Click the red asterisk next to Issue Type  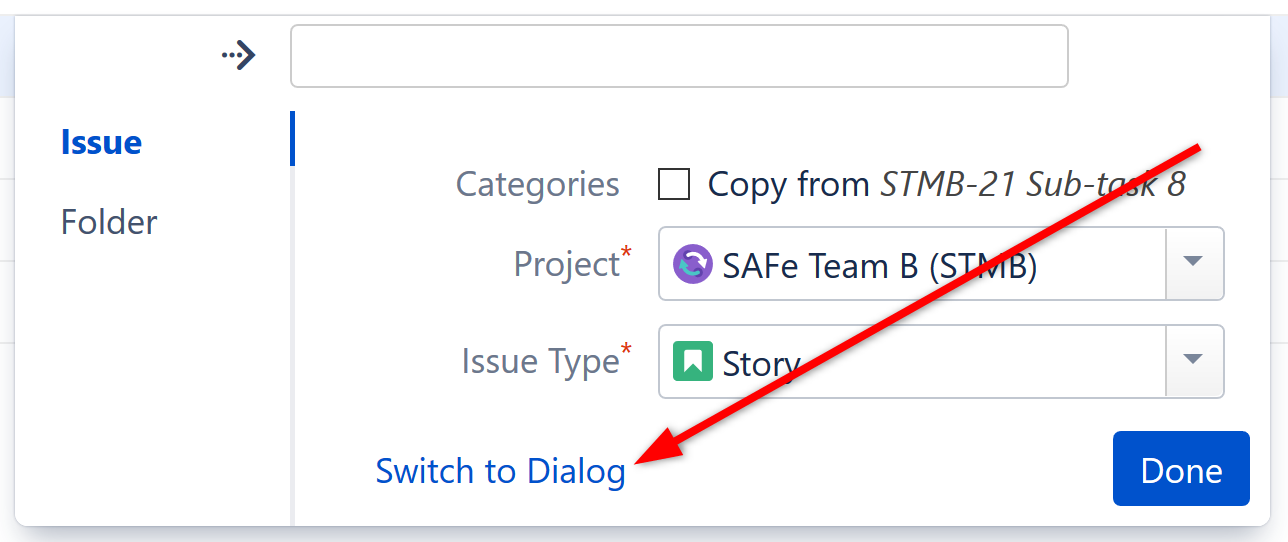pyautogui.click(x=626, y=348)
